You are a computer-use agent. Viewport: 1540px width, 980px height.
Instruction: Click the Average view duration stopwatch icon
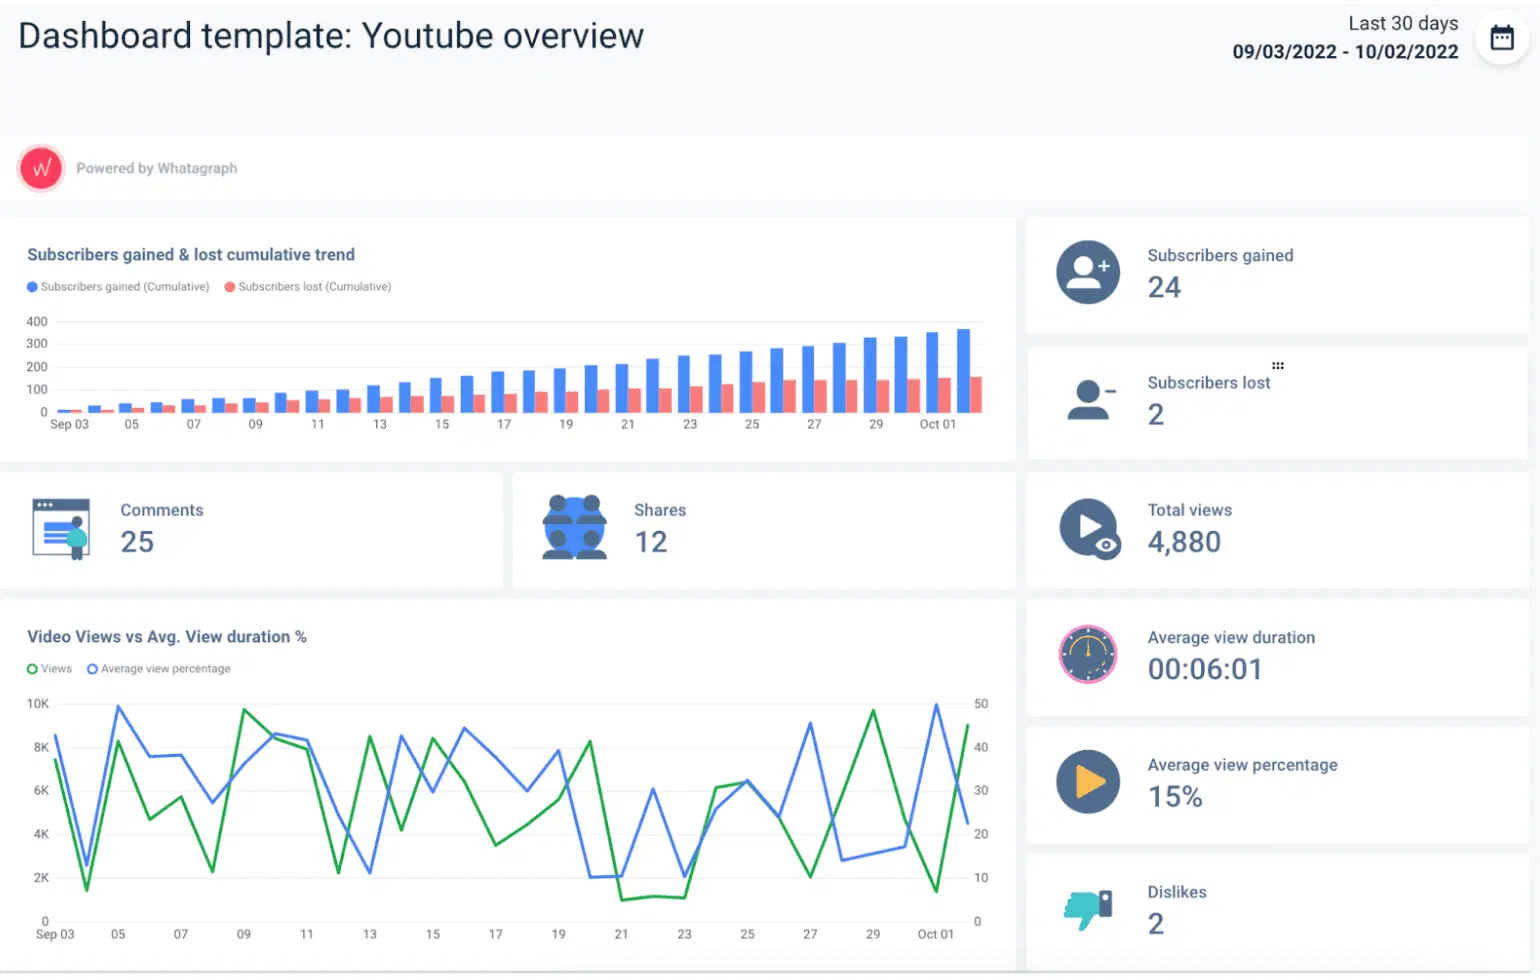coord(1088,655)
